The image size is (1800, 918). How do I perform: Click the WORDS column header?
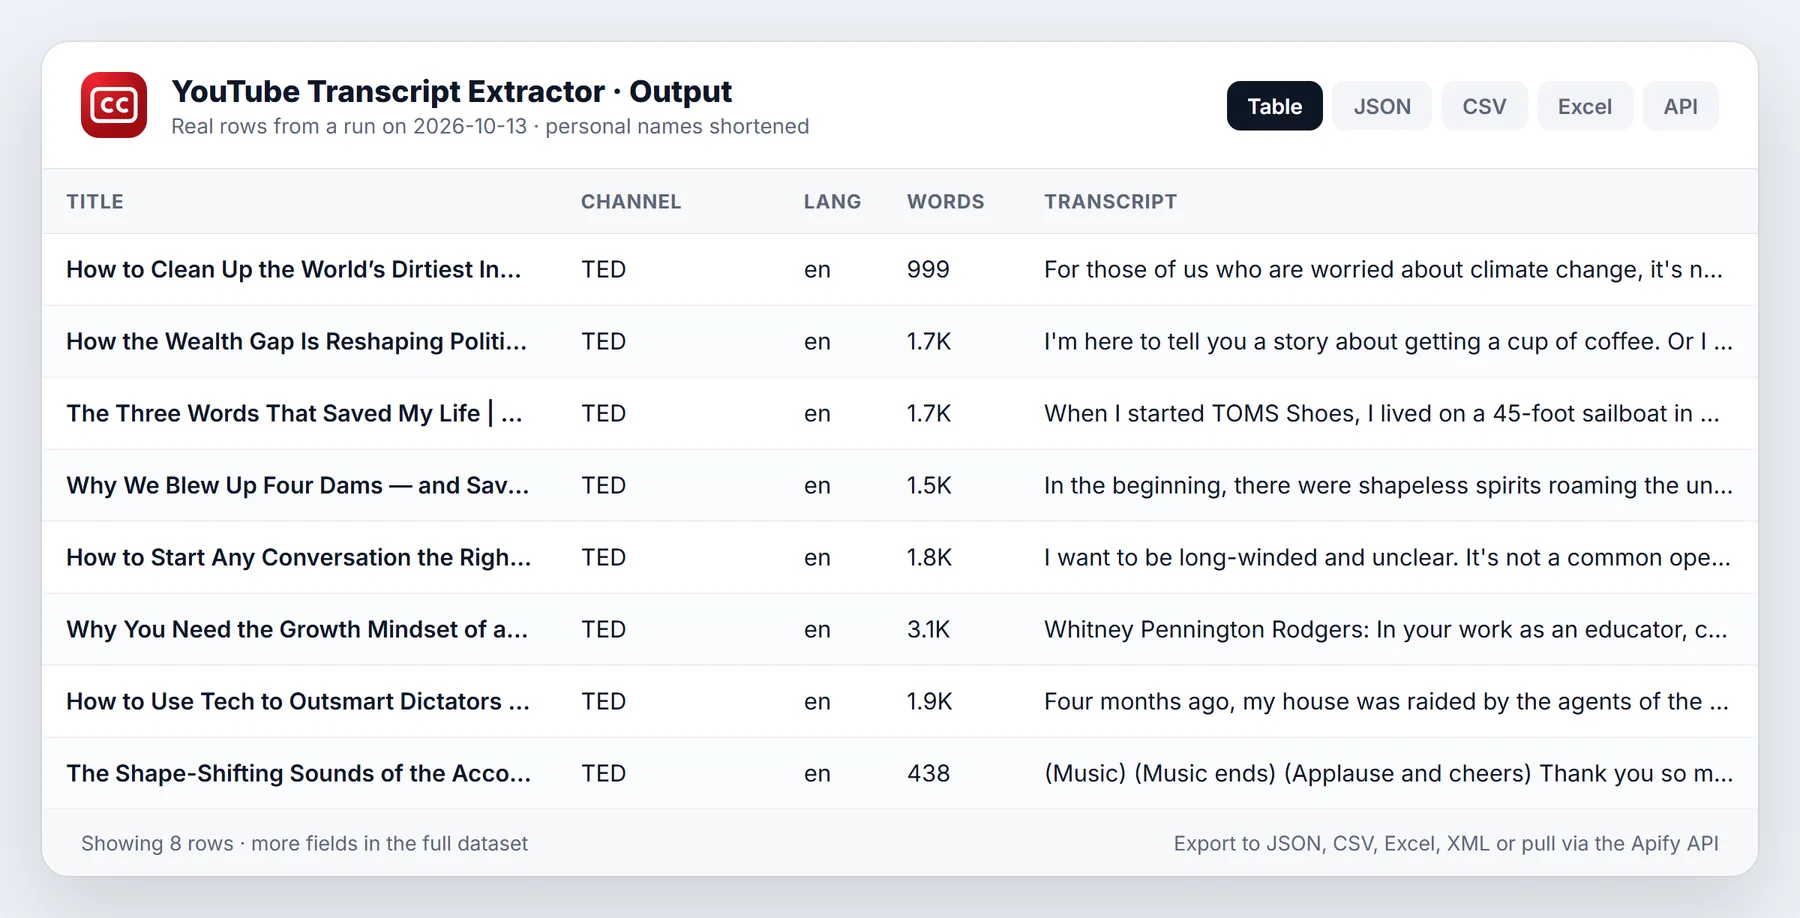click(x=945, y=201)
